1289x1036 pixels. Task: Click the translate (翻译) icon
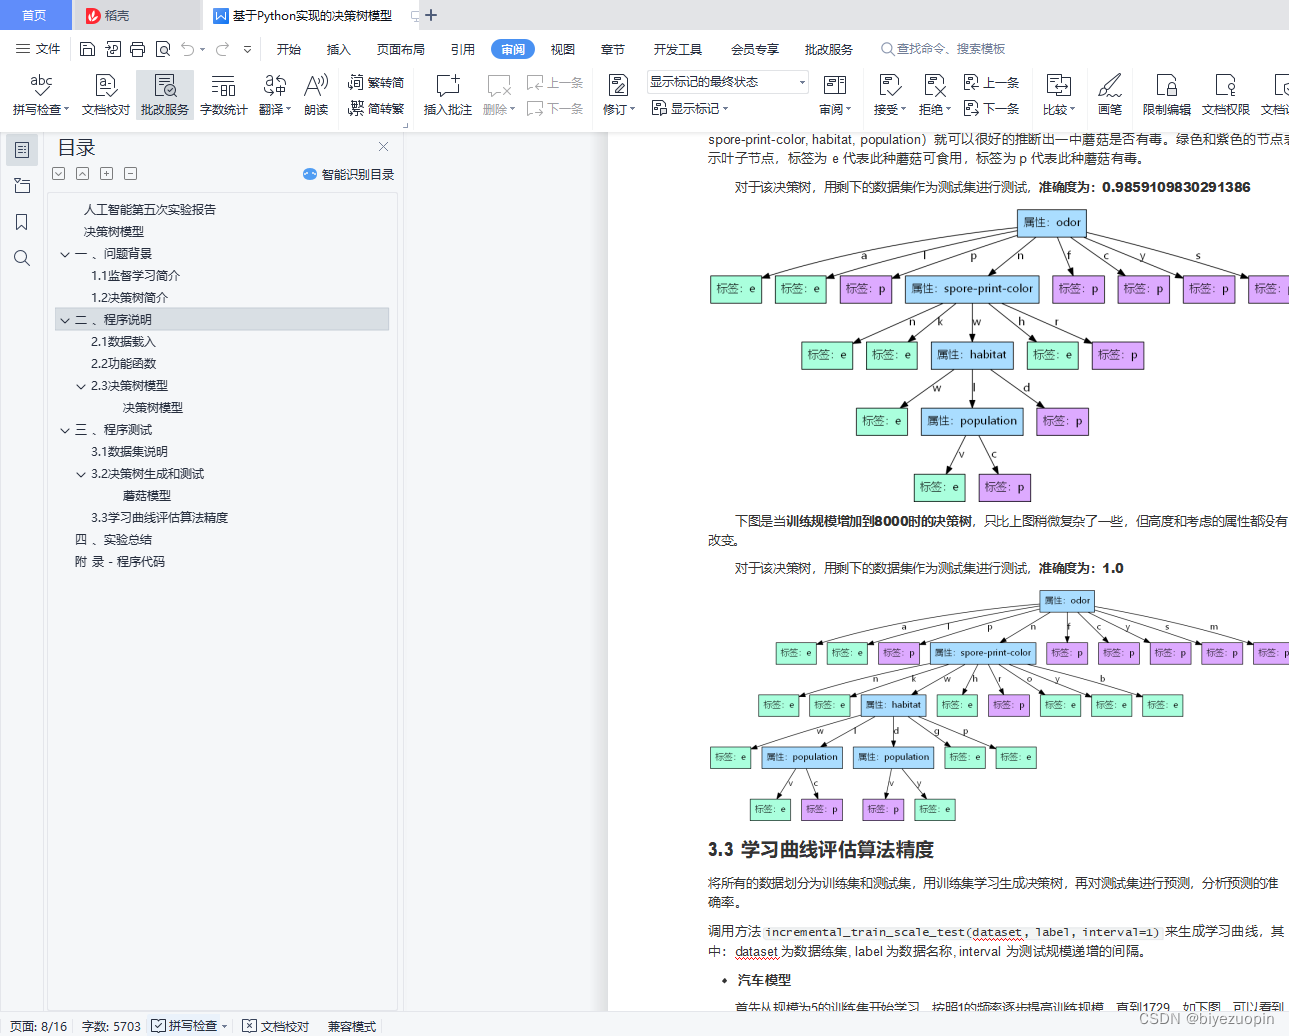274,84
